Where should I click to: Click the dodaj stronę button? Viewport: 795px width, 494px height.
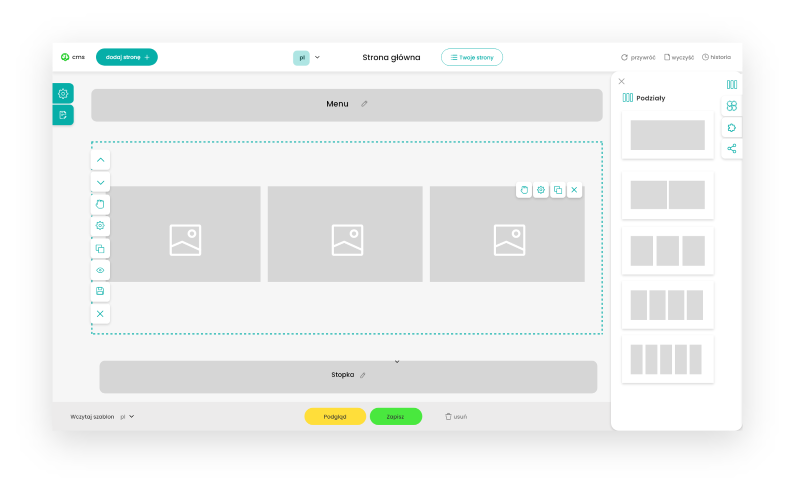coord(126,58)
